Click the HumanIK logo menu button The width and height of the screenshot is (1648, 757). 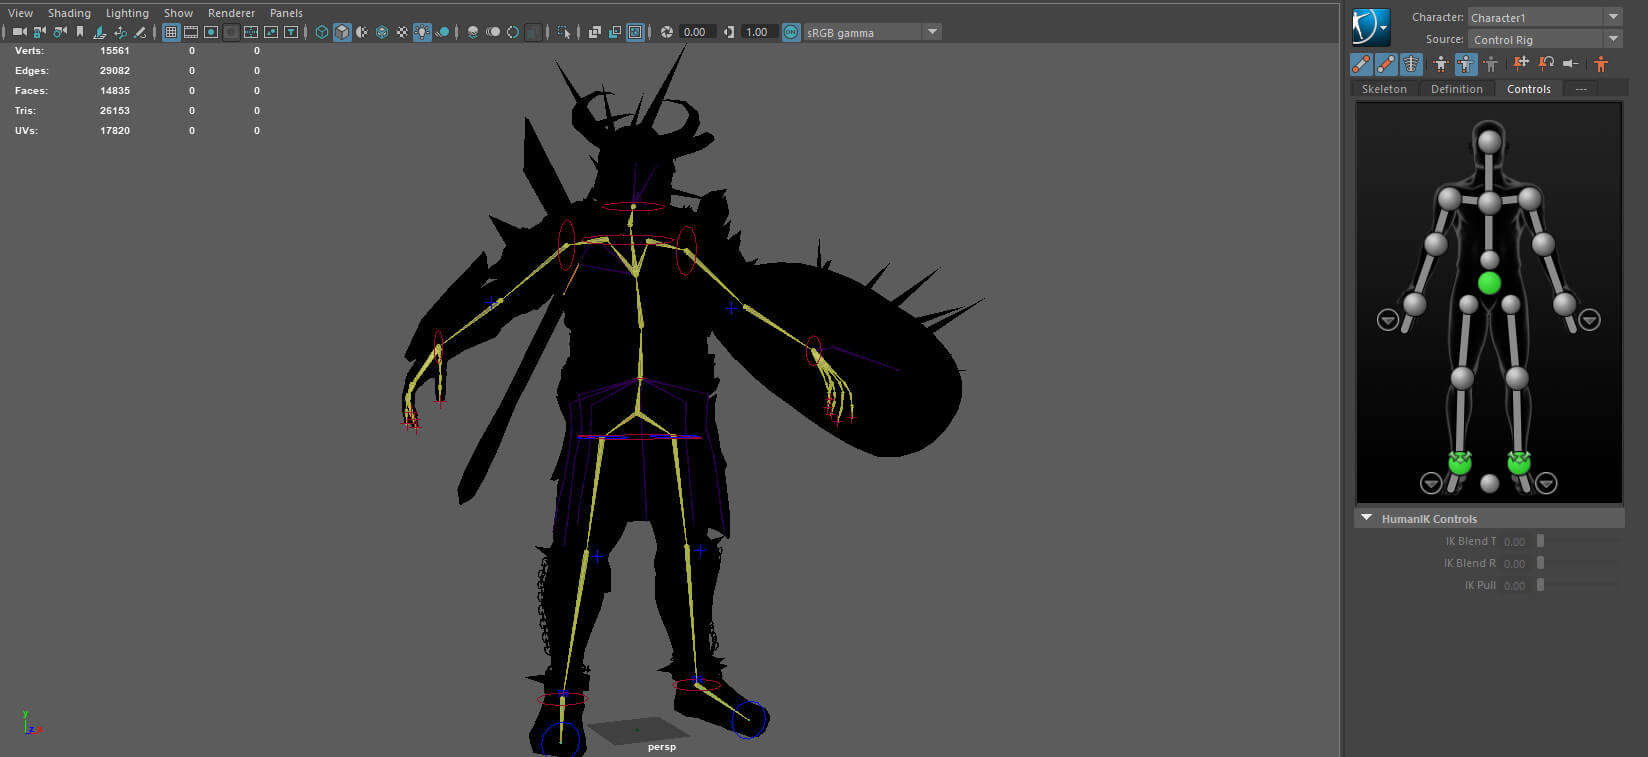tap(1371, 27)
